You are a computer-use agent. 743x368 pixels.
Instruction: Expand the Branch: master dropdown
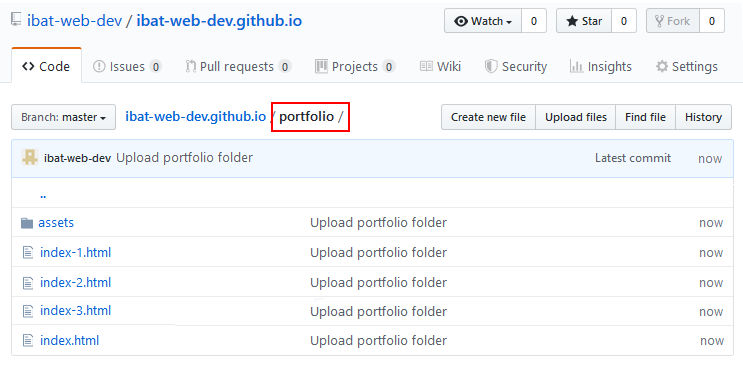coord(63,117)
